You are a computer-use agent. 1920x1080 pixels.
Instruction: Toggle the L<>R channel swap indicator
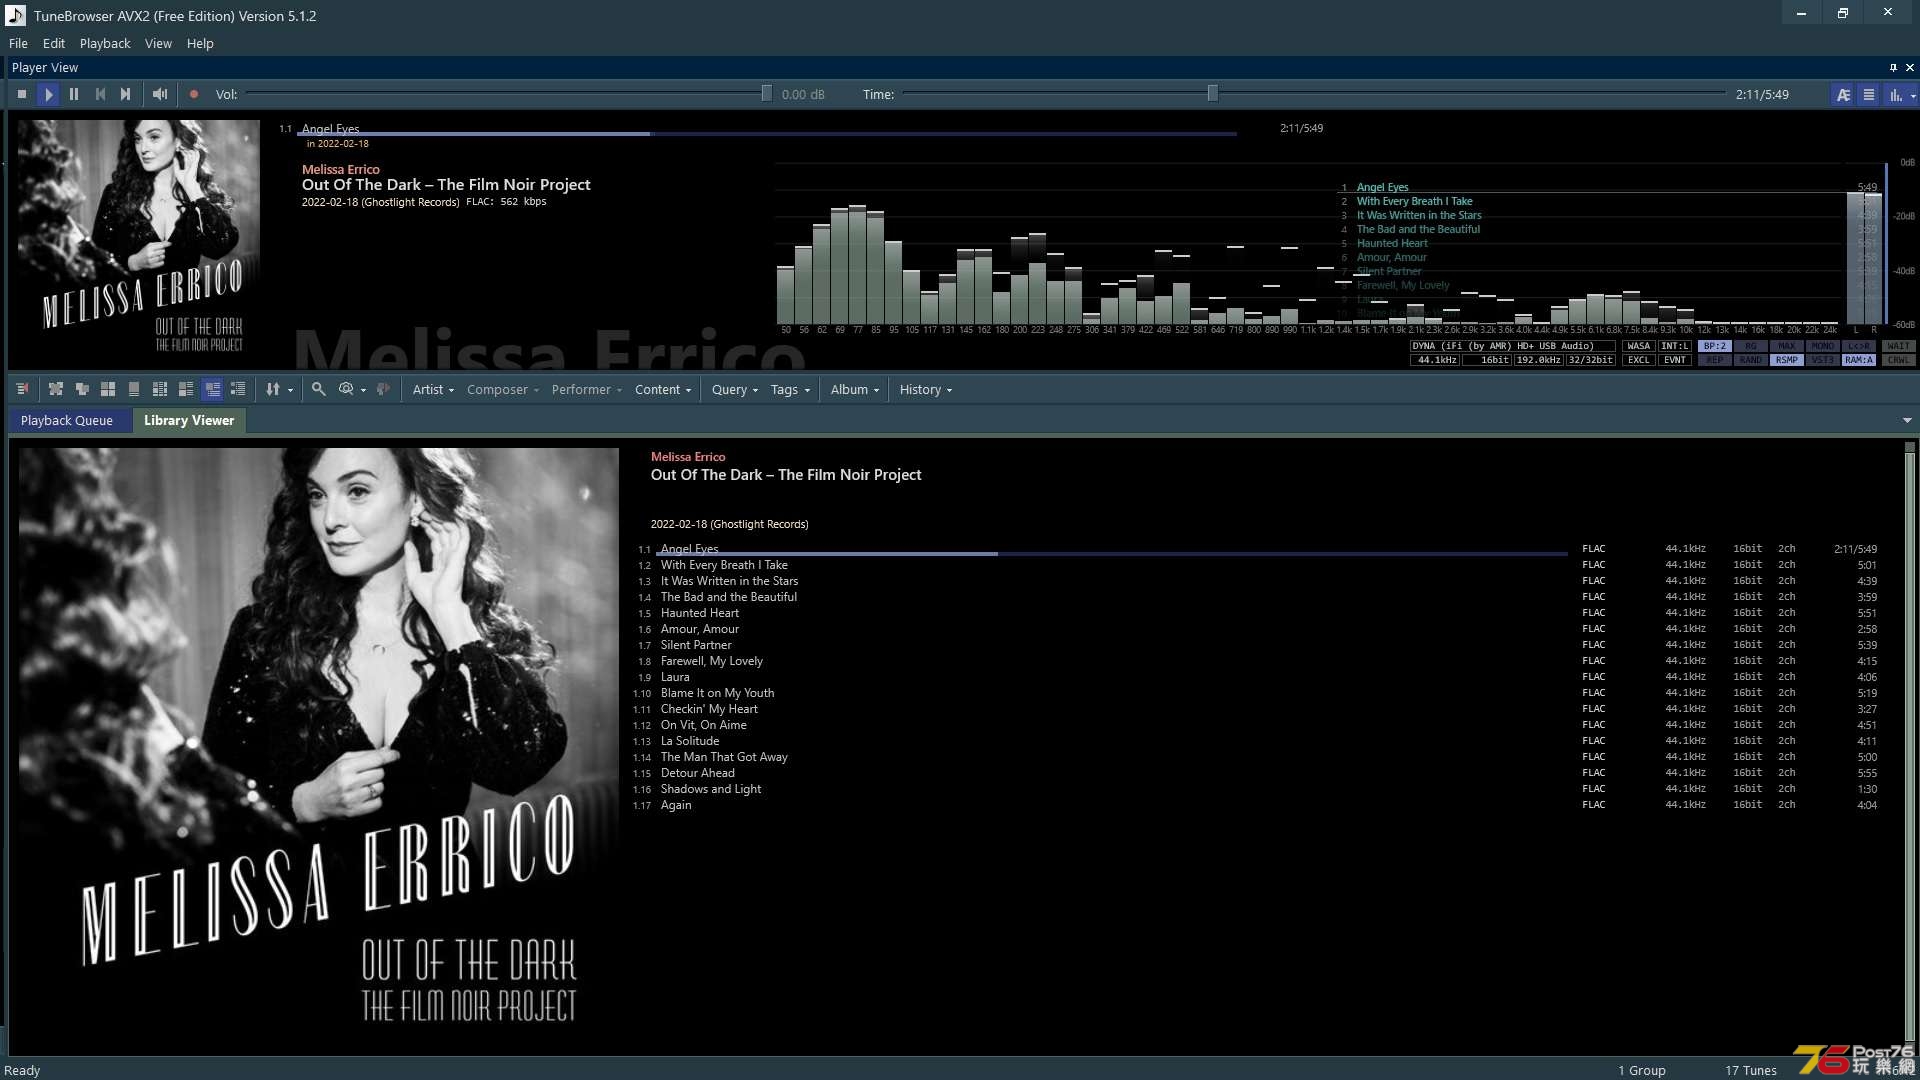point(1859,346)
